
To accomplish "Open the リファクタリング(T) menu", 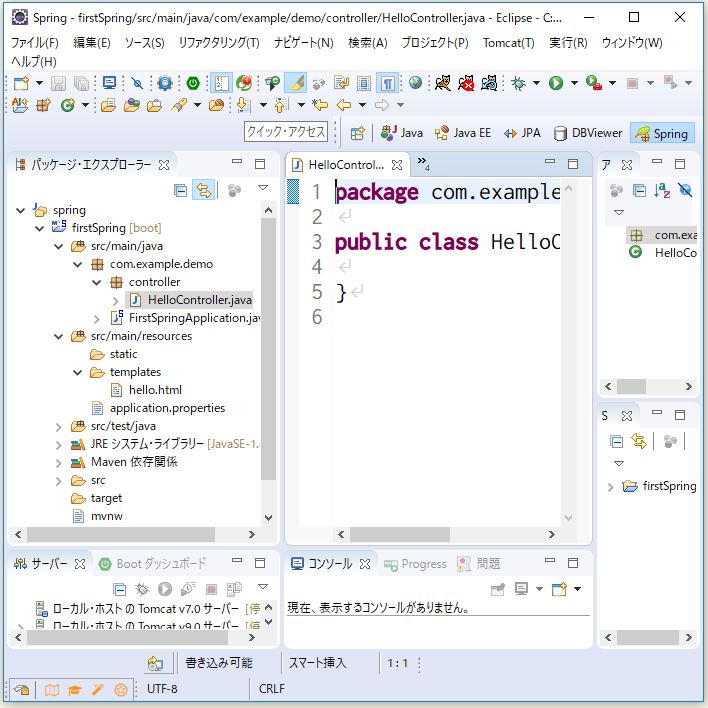I will coord(219,43).
